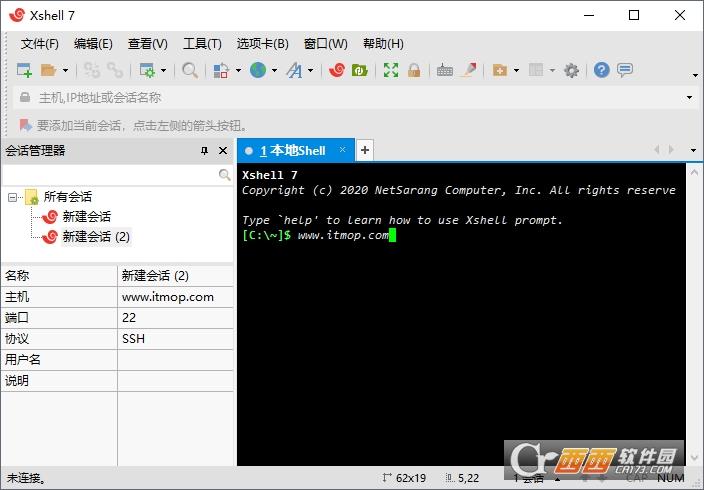Pin the Session Manager panel
Image resolution: width=704 pixels, height=490 pixels.
[205, 151]
